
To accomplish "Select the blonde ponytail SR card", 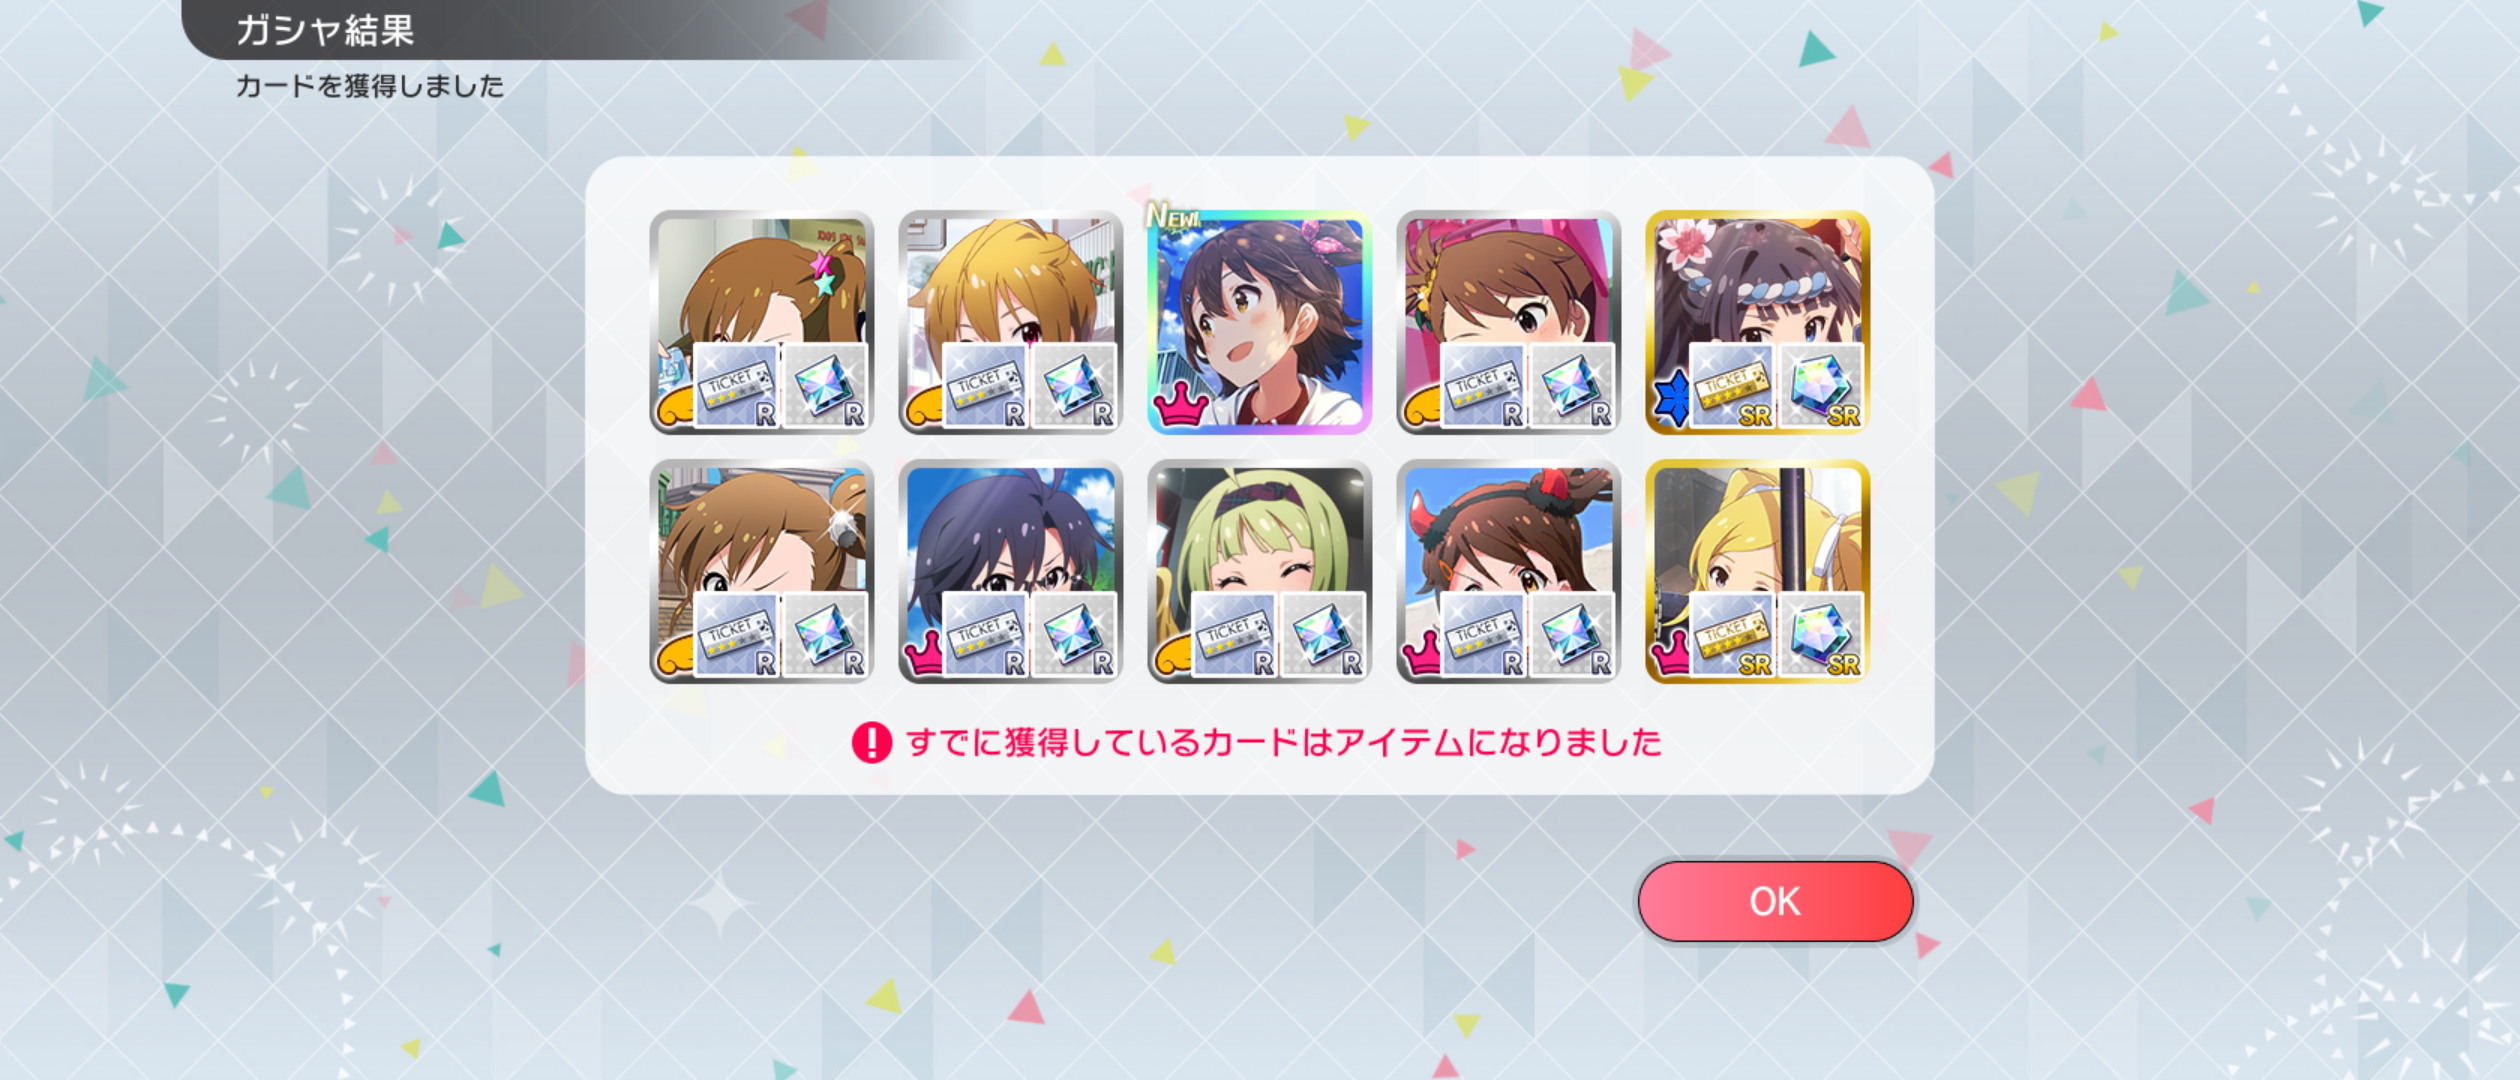I will (1758, 571).
